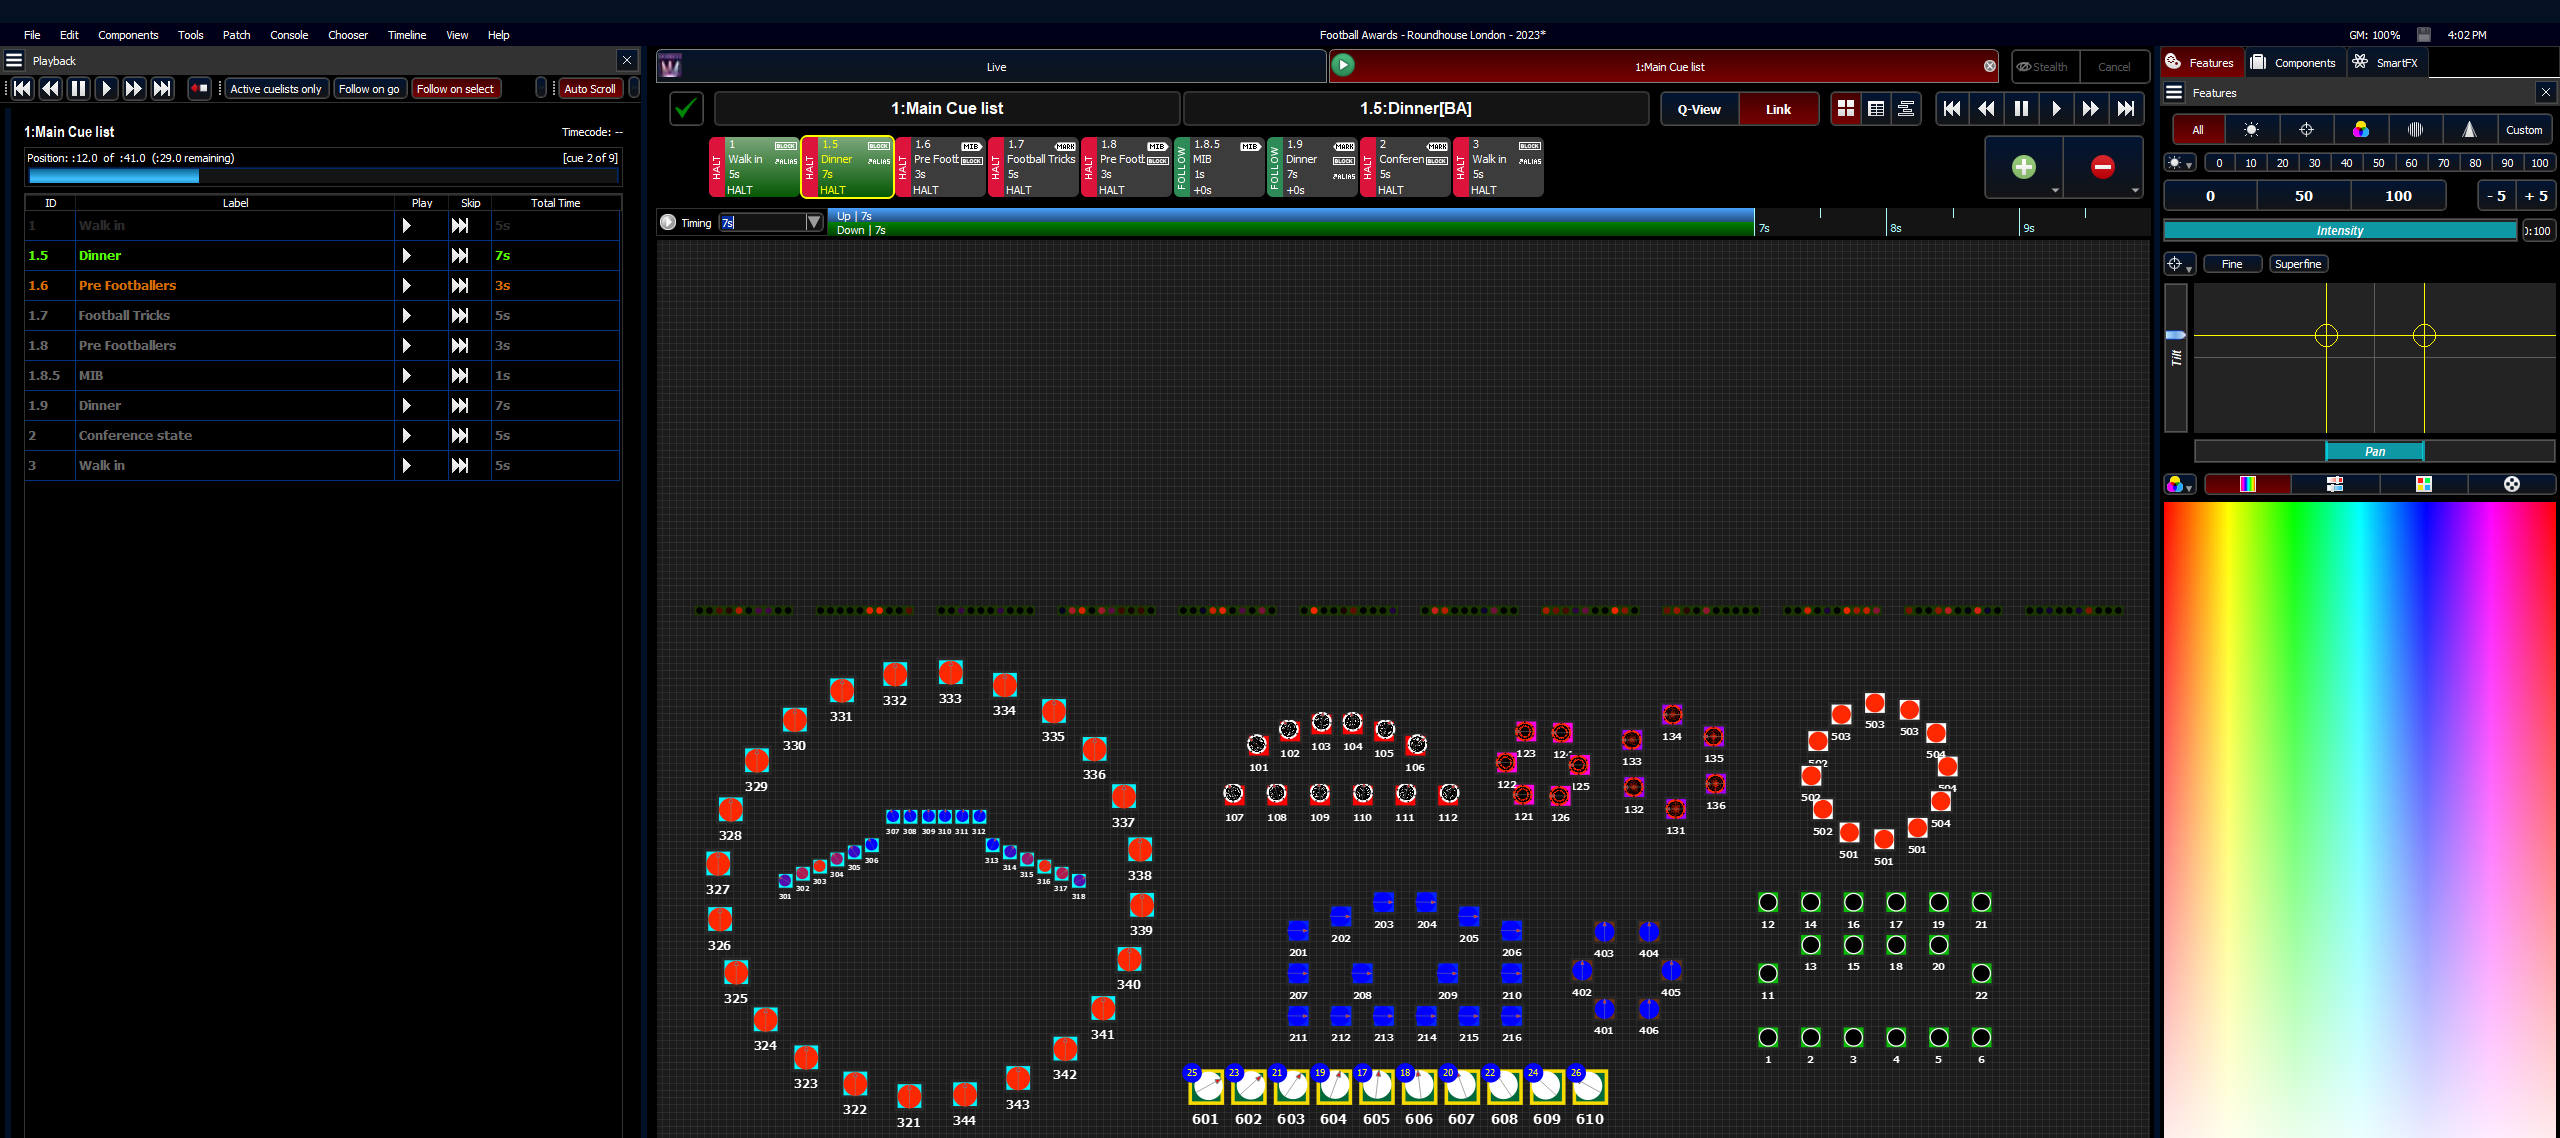Click the palette/swatch grid icon
This screenshot has width=2560, height=1138.
point(2424,483)
